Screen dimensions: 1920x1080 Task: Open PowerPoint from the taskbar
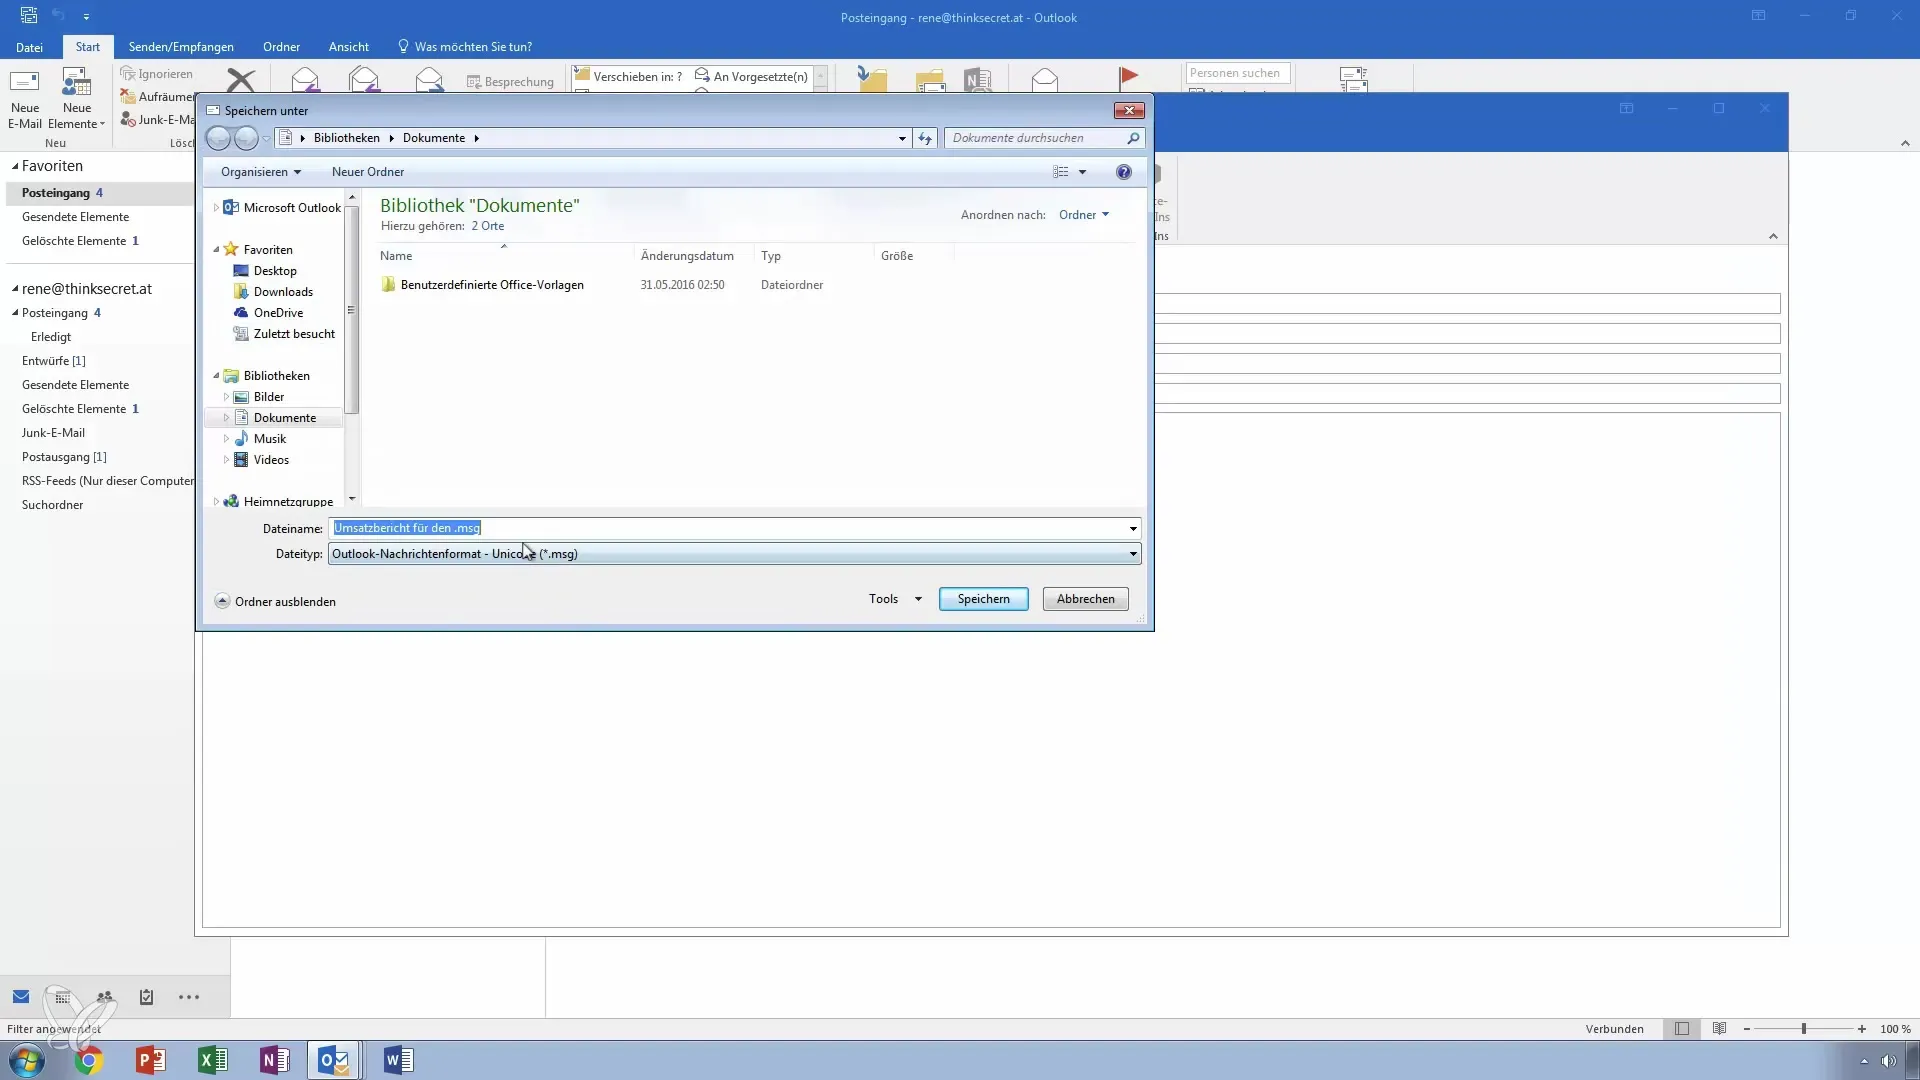[x=150, y=1060]
